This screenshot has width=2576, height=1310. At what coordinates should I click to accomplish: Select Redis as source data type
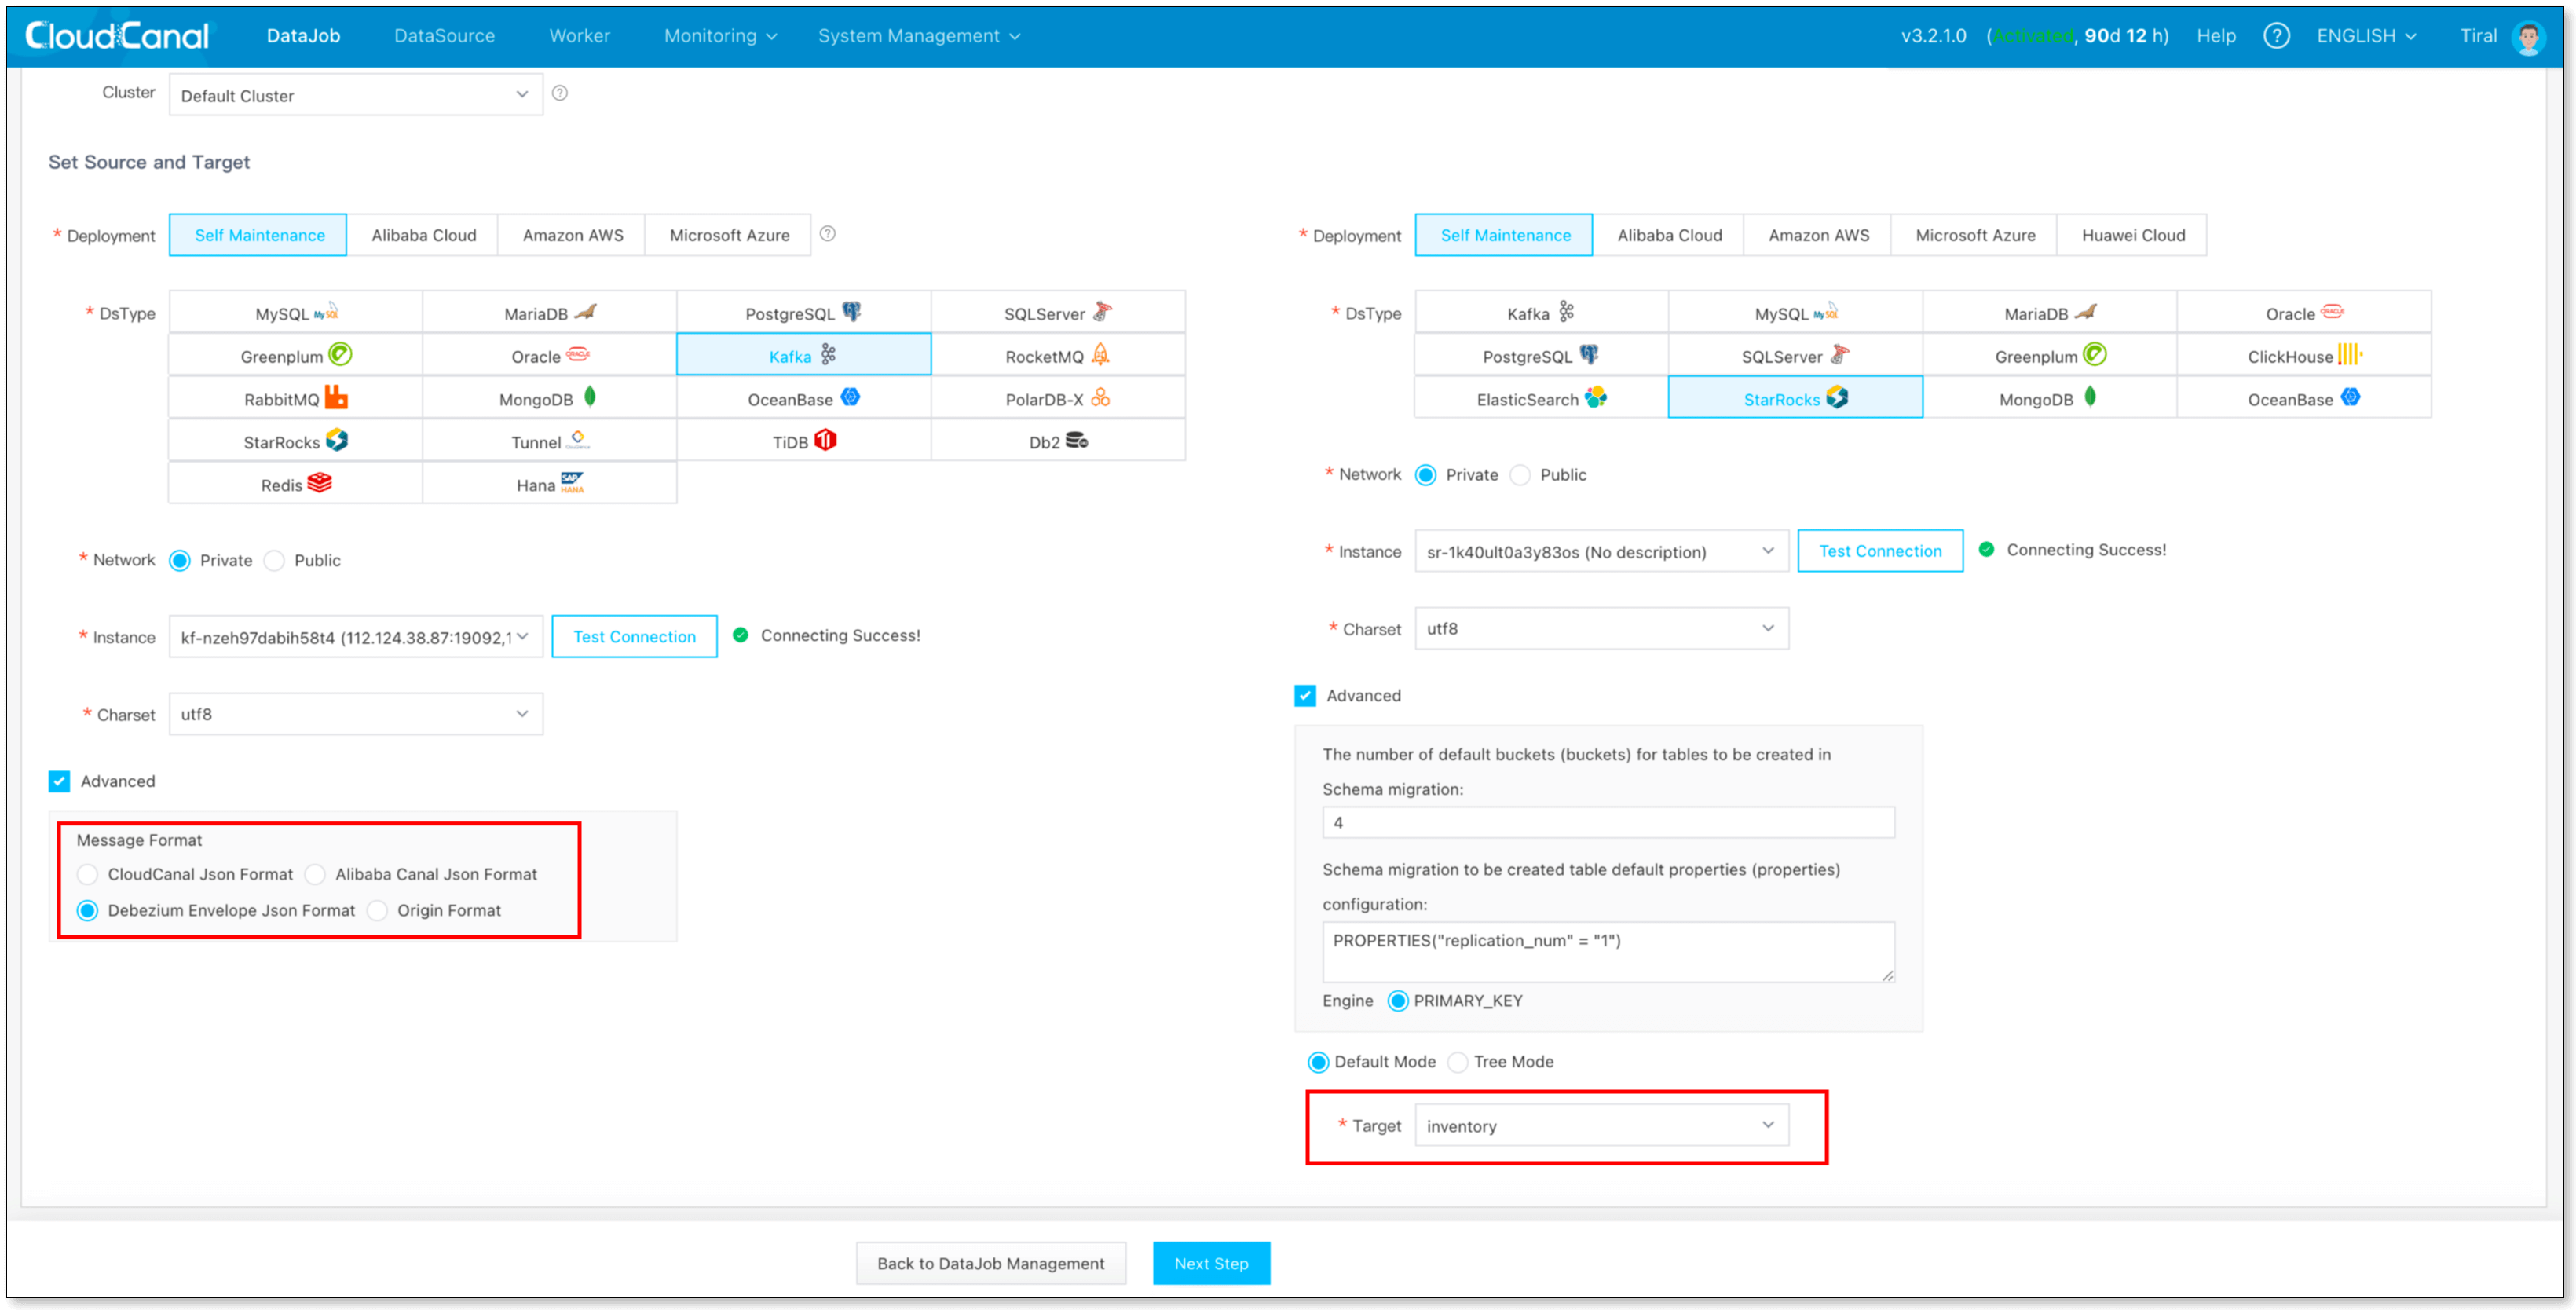coord(295,484)
